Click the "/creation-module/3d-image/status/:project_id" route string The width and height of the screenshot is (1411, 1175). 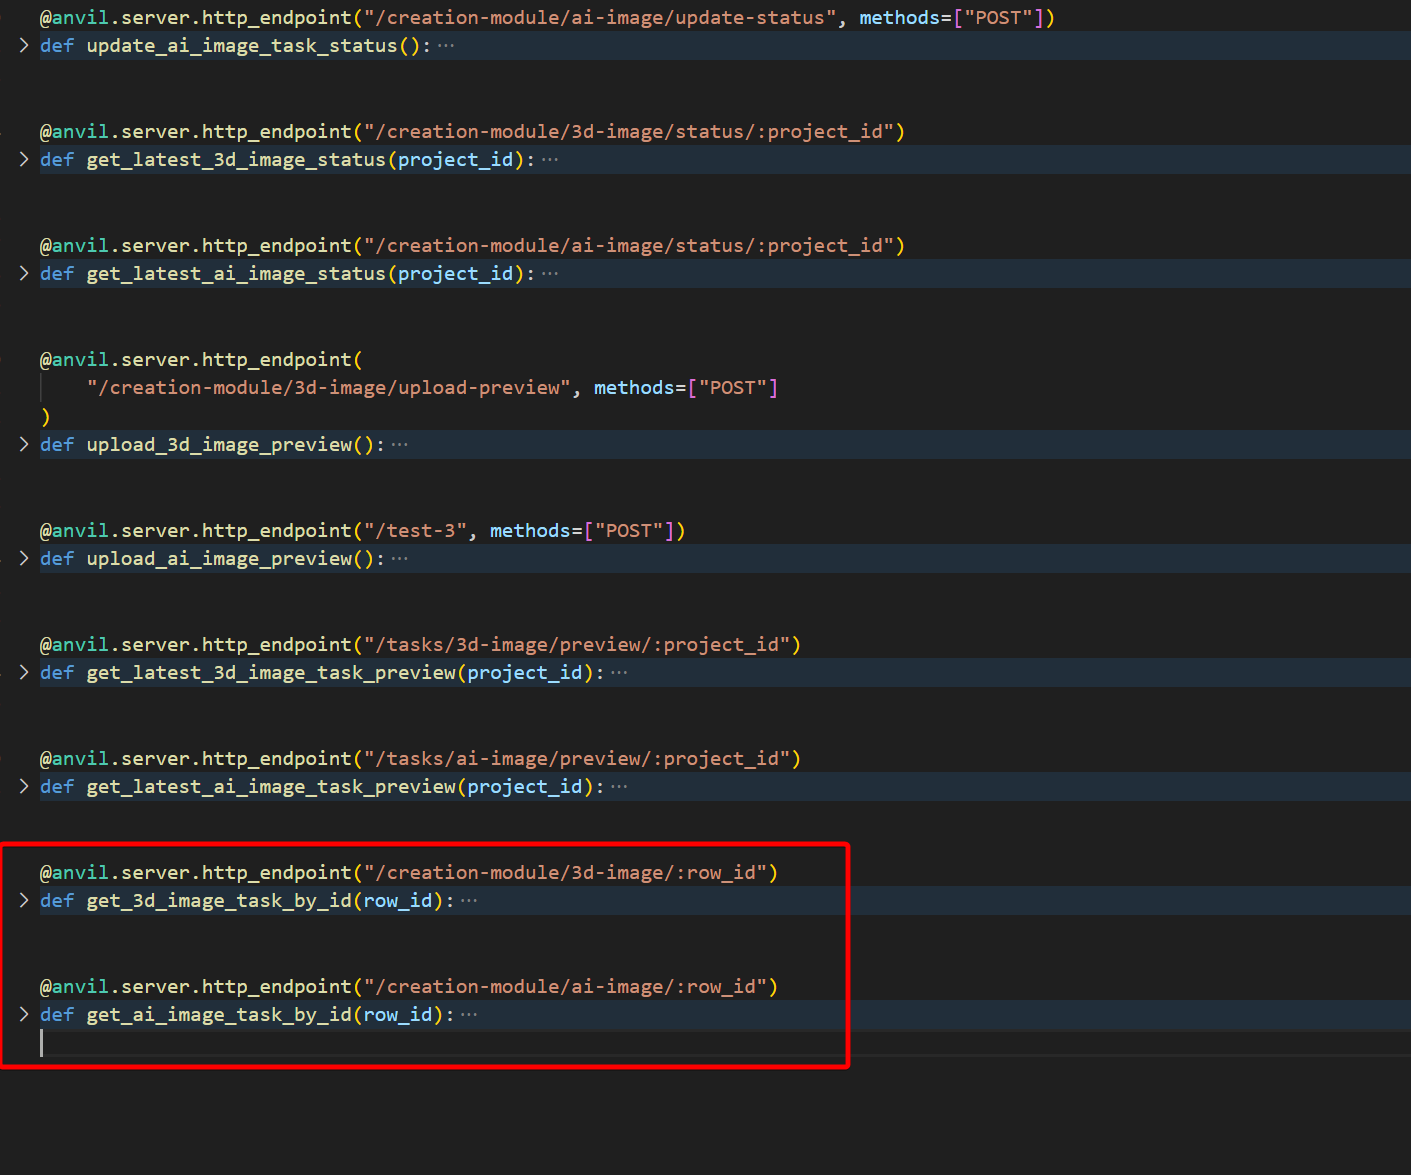tap(629, 132)
